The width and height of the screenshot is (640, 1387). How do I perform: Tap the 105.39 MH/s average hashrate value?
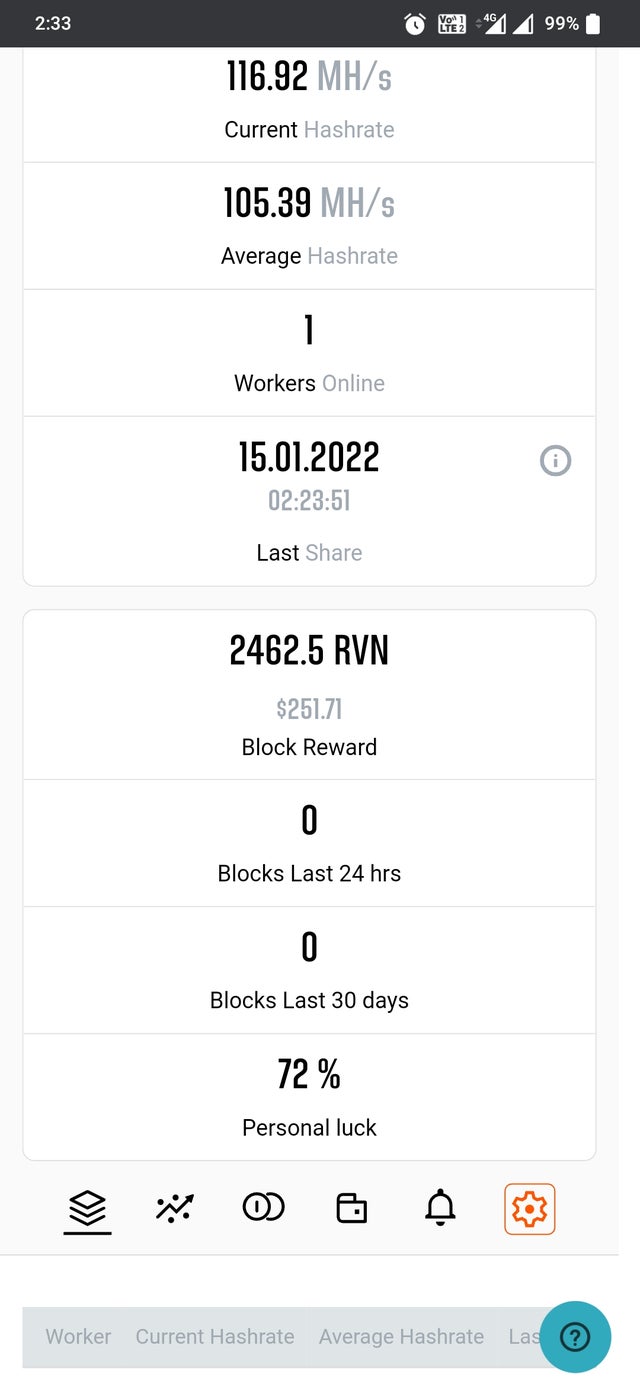pyautogui.click(x=309, y=203)
